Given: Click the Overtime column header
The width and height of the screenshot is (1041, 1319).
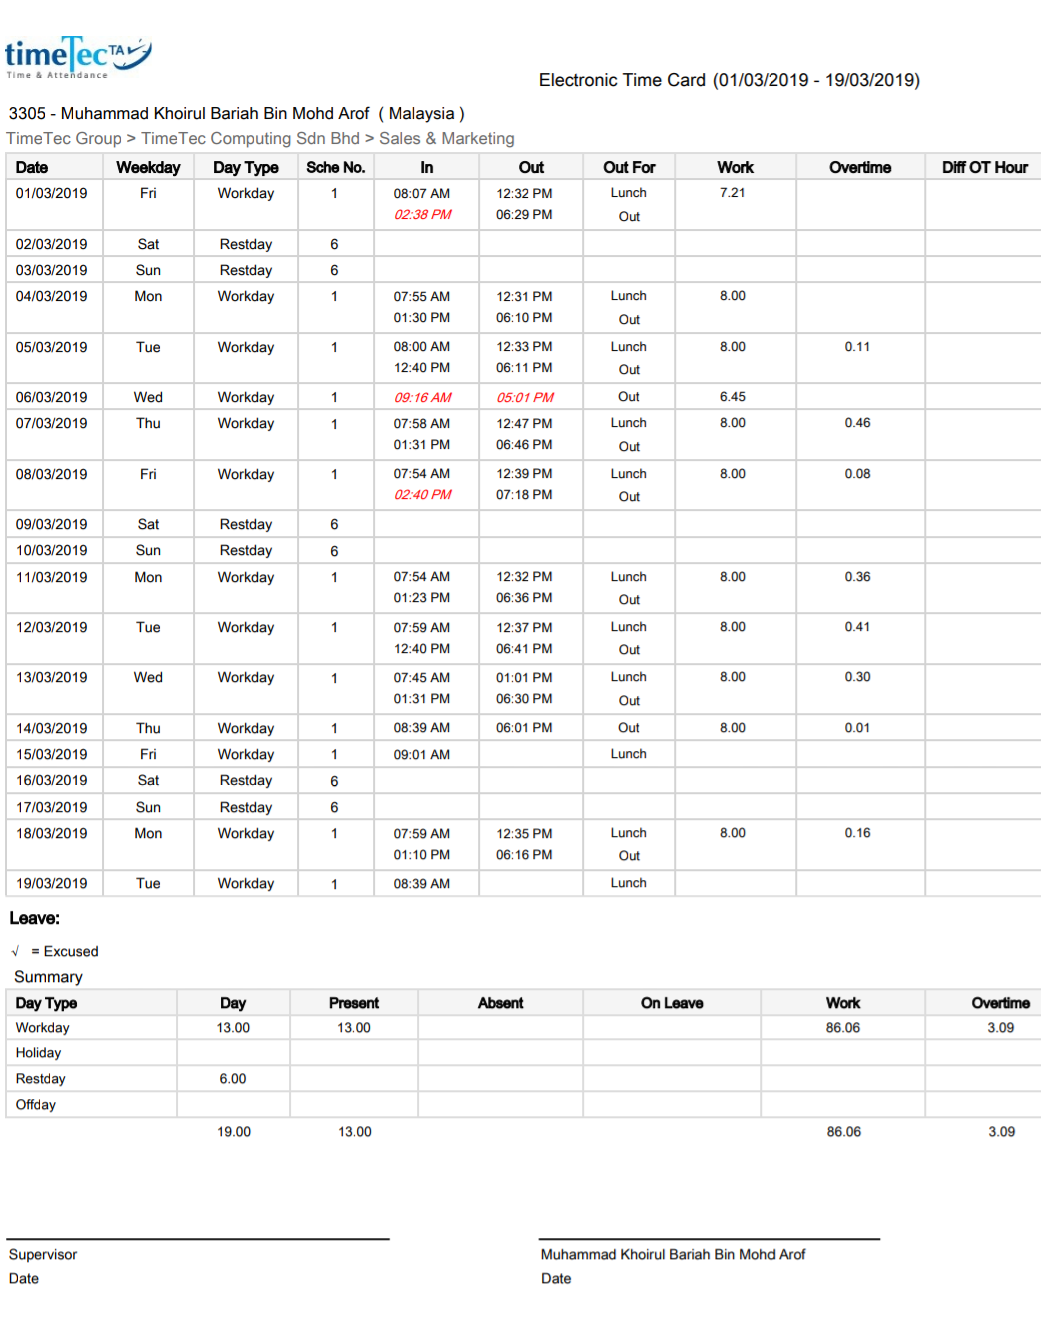Looking at the screenshot, I should click(860, 167).
